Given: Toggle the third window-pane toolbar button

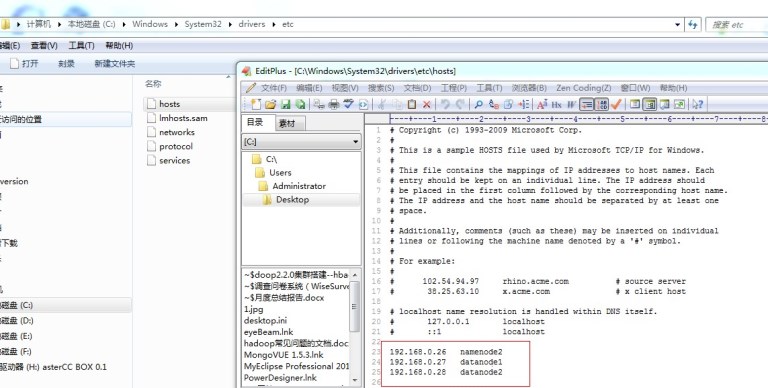Looking at the screenshot, I should tap(665, 104).
